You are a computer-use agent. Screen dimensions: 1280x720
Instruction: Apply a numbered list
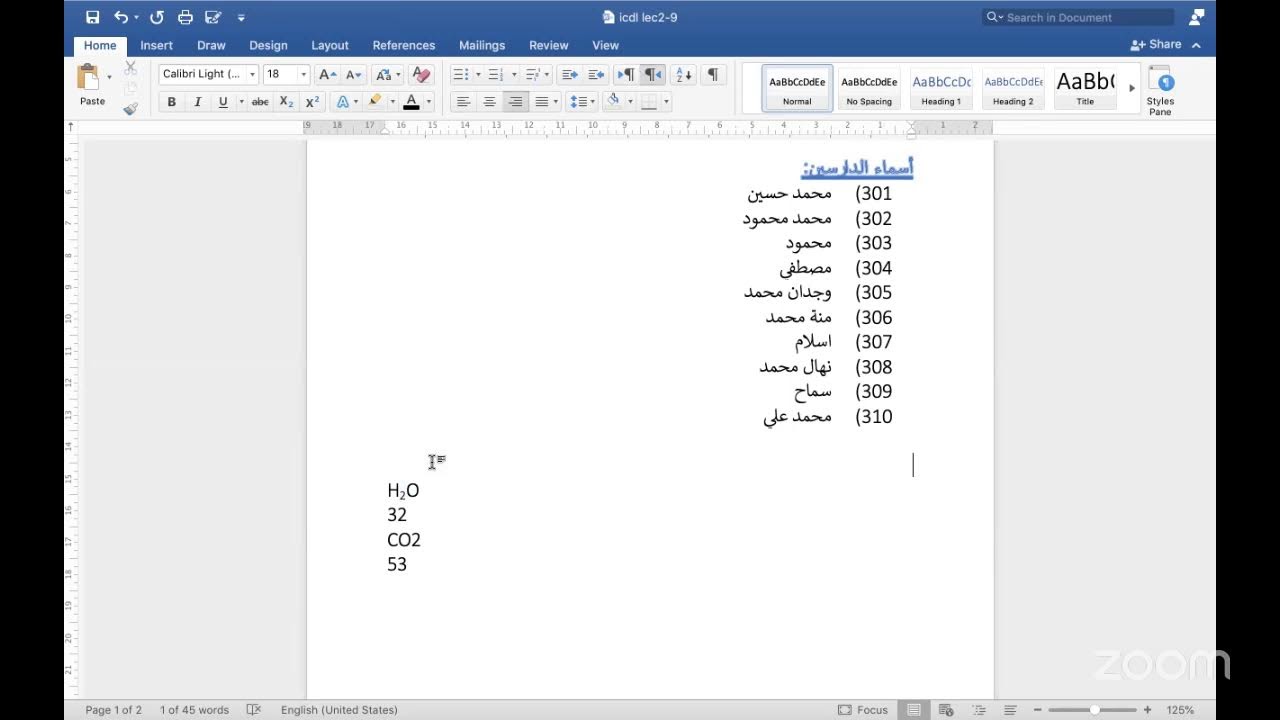(x=495, y=74)
